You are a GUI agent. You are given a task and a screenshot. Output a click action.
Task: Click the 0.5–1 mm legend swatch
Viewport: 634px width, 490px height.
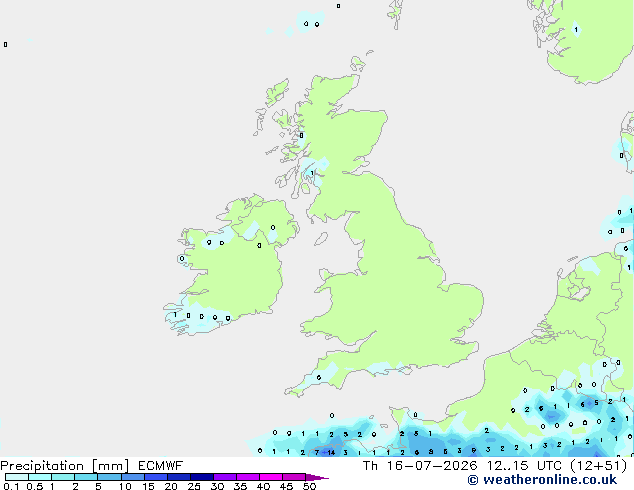point(40,477)
